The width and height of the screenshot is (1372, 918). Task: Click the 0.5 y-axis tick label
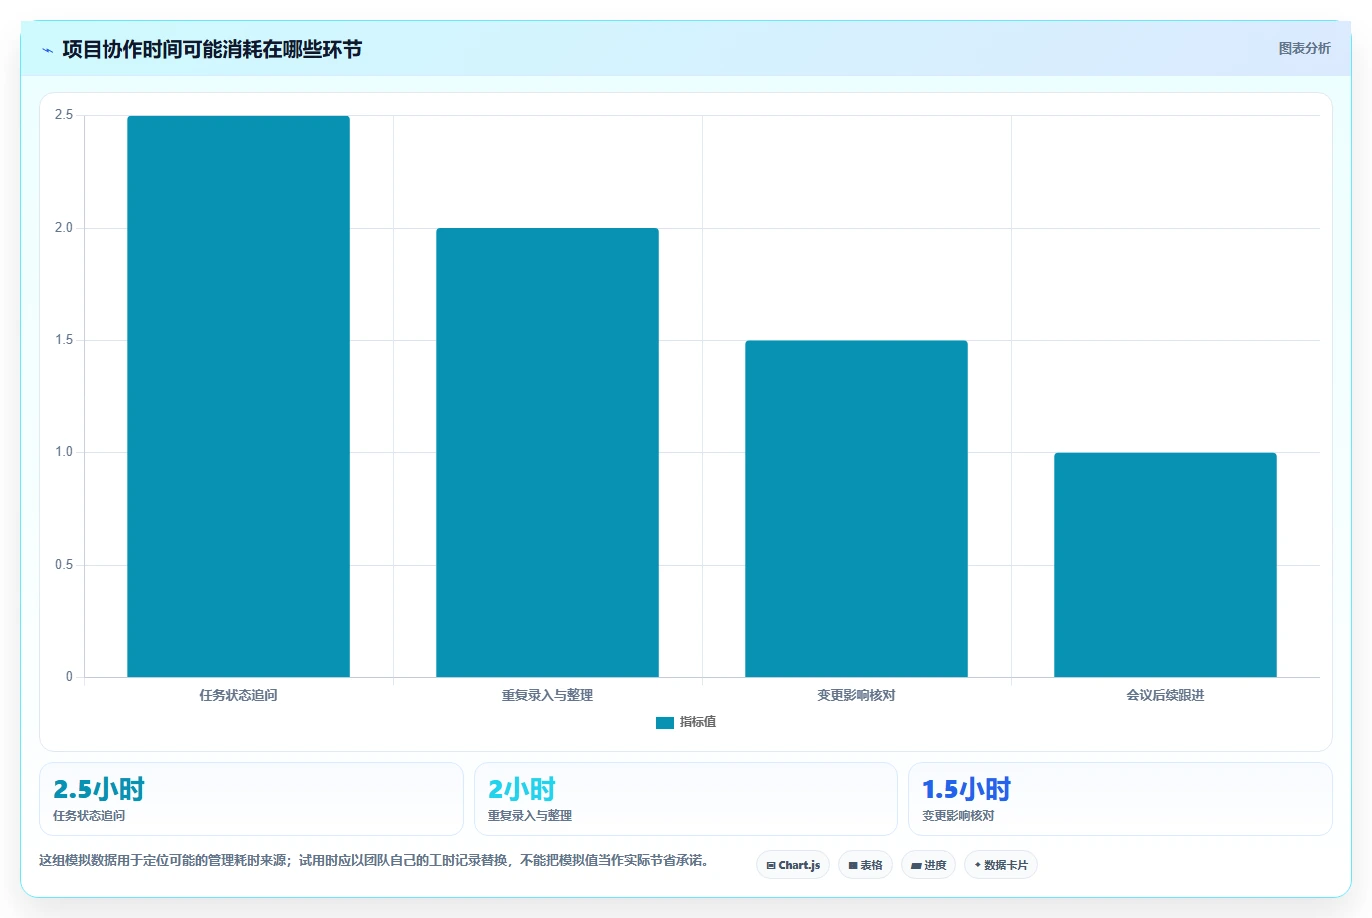point(64,565)
